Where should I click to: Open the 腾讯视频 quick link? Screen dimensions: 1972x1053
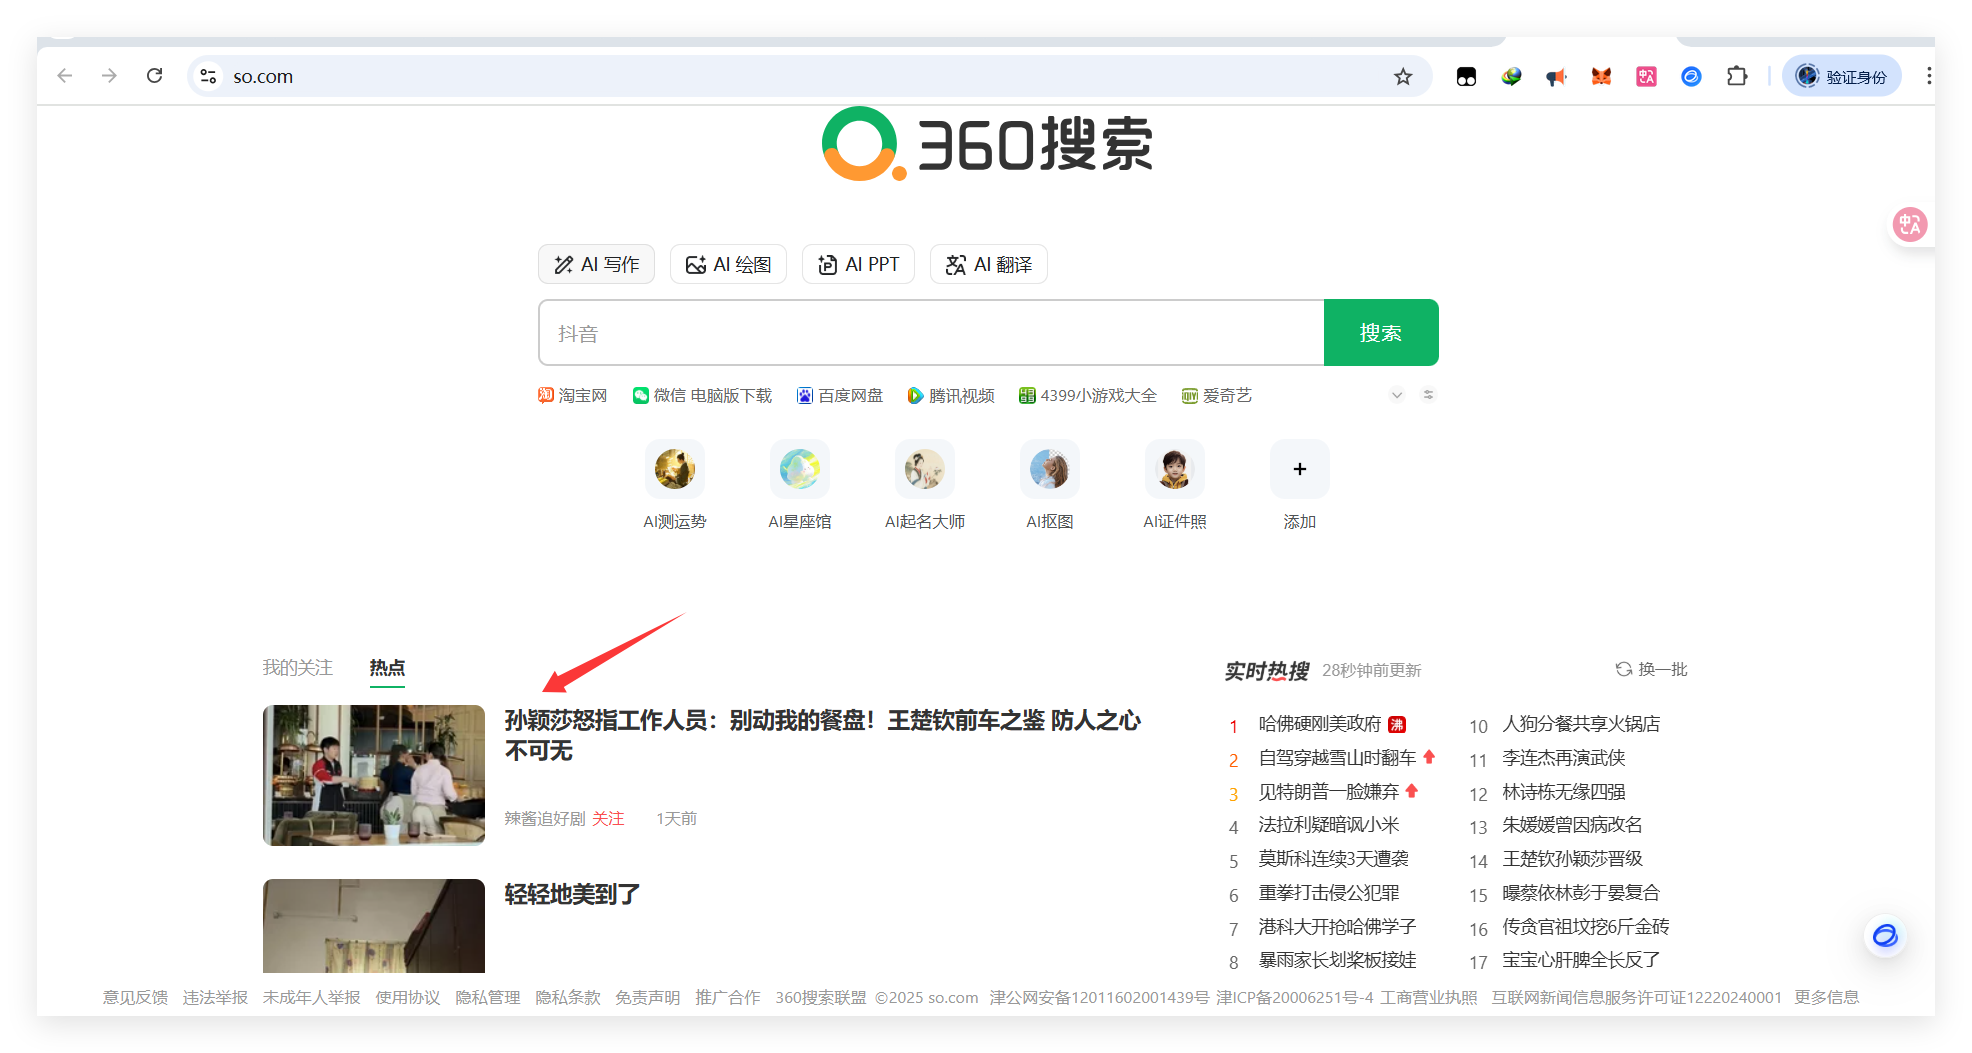tap(951, 395)
